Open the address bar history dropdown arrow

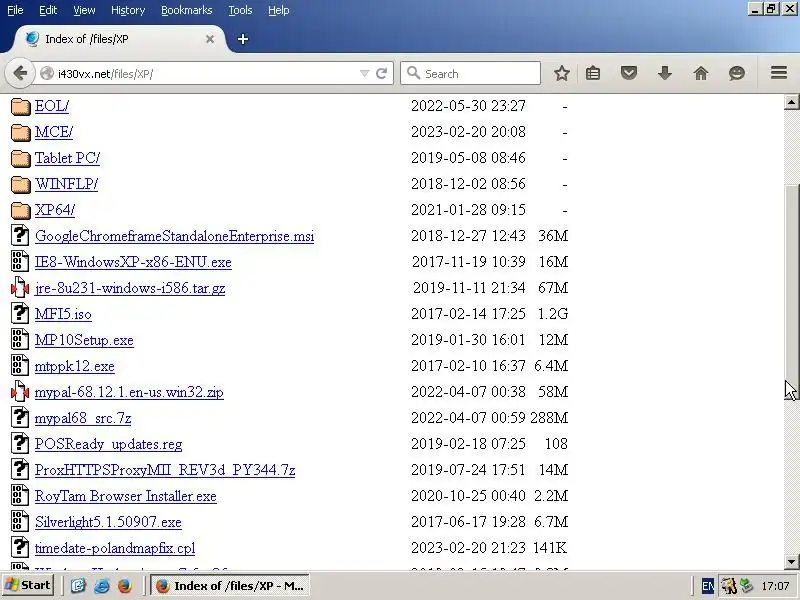coord(364,73)
